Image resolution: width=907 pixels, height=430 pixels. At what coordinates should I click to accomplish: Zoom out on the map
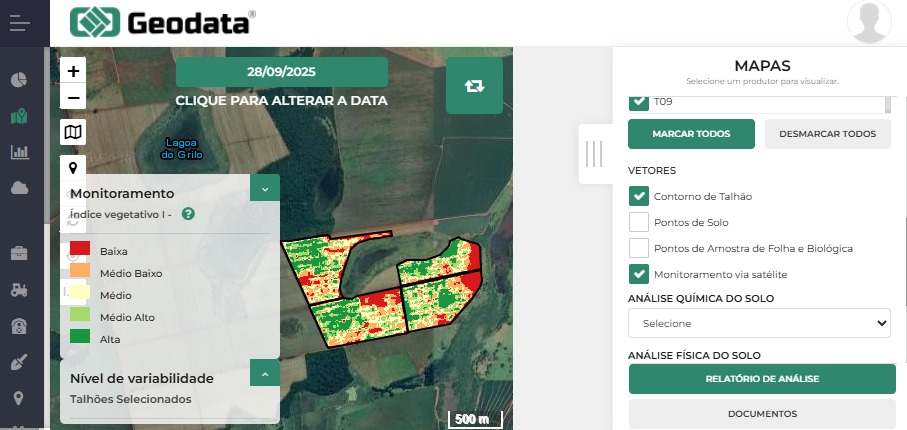pos(73,97)
